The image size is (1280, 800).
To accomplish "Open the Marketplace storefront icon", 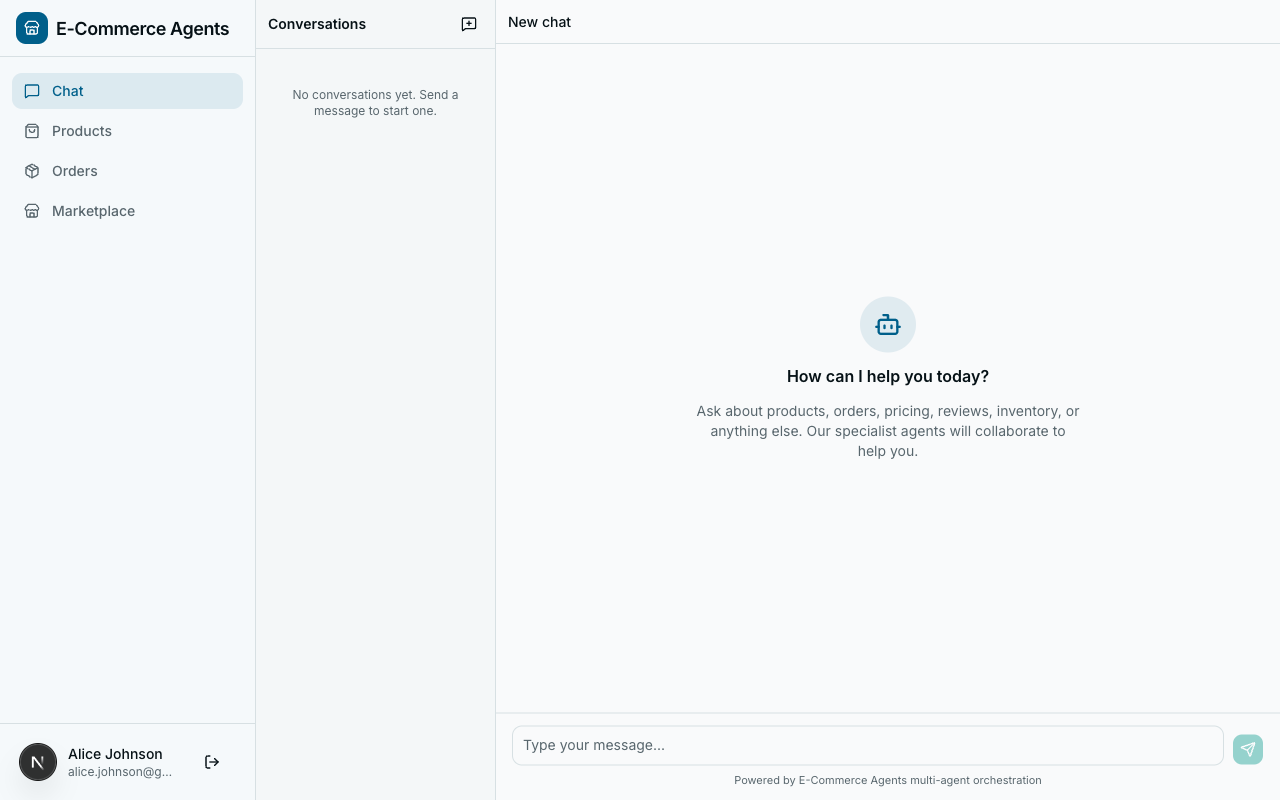I will 32,211.
